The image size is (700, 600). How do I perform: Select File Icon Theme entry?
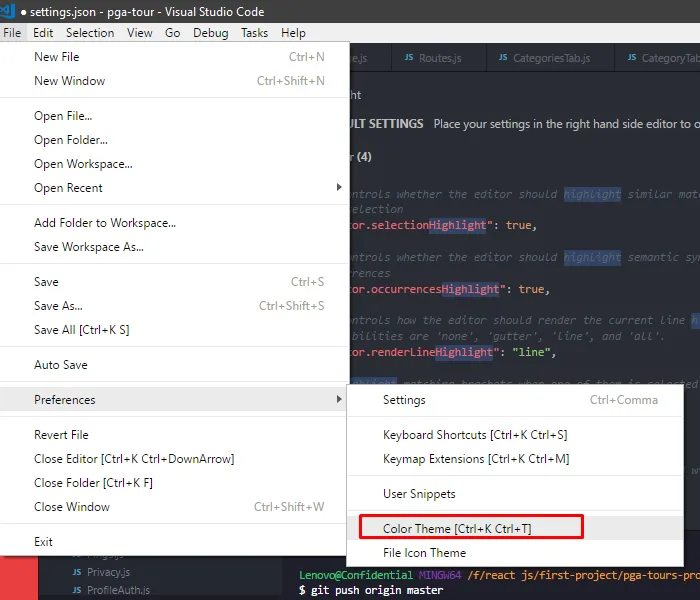(515, 552)
